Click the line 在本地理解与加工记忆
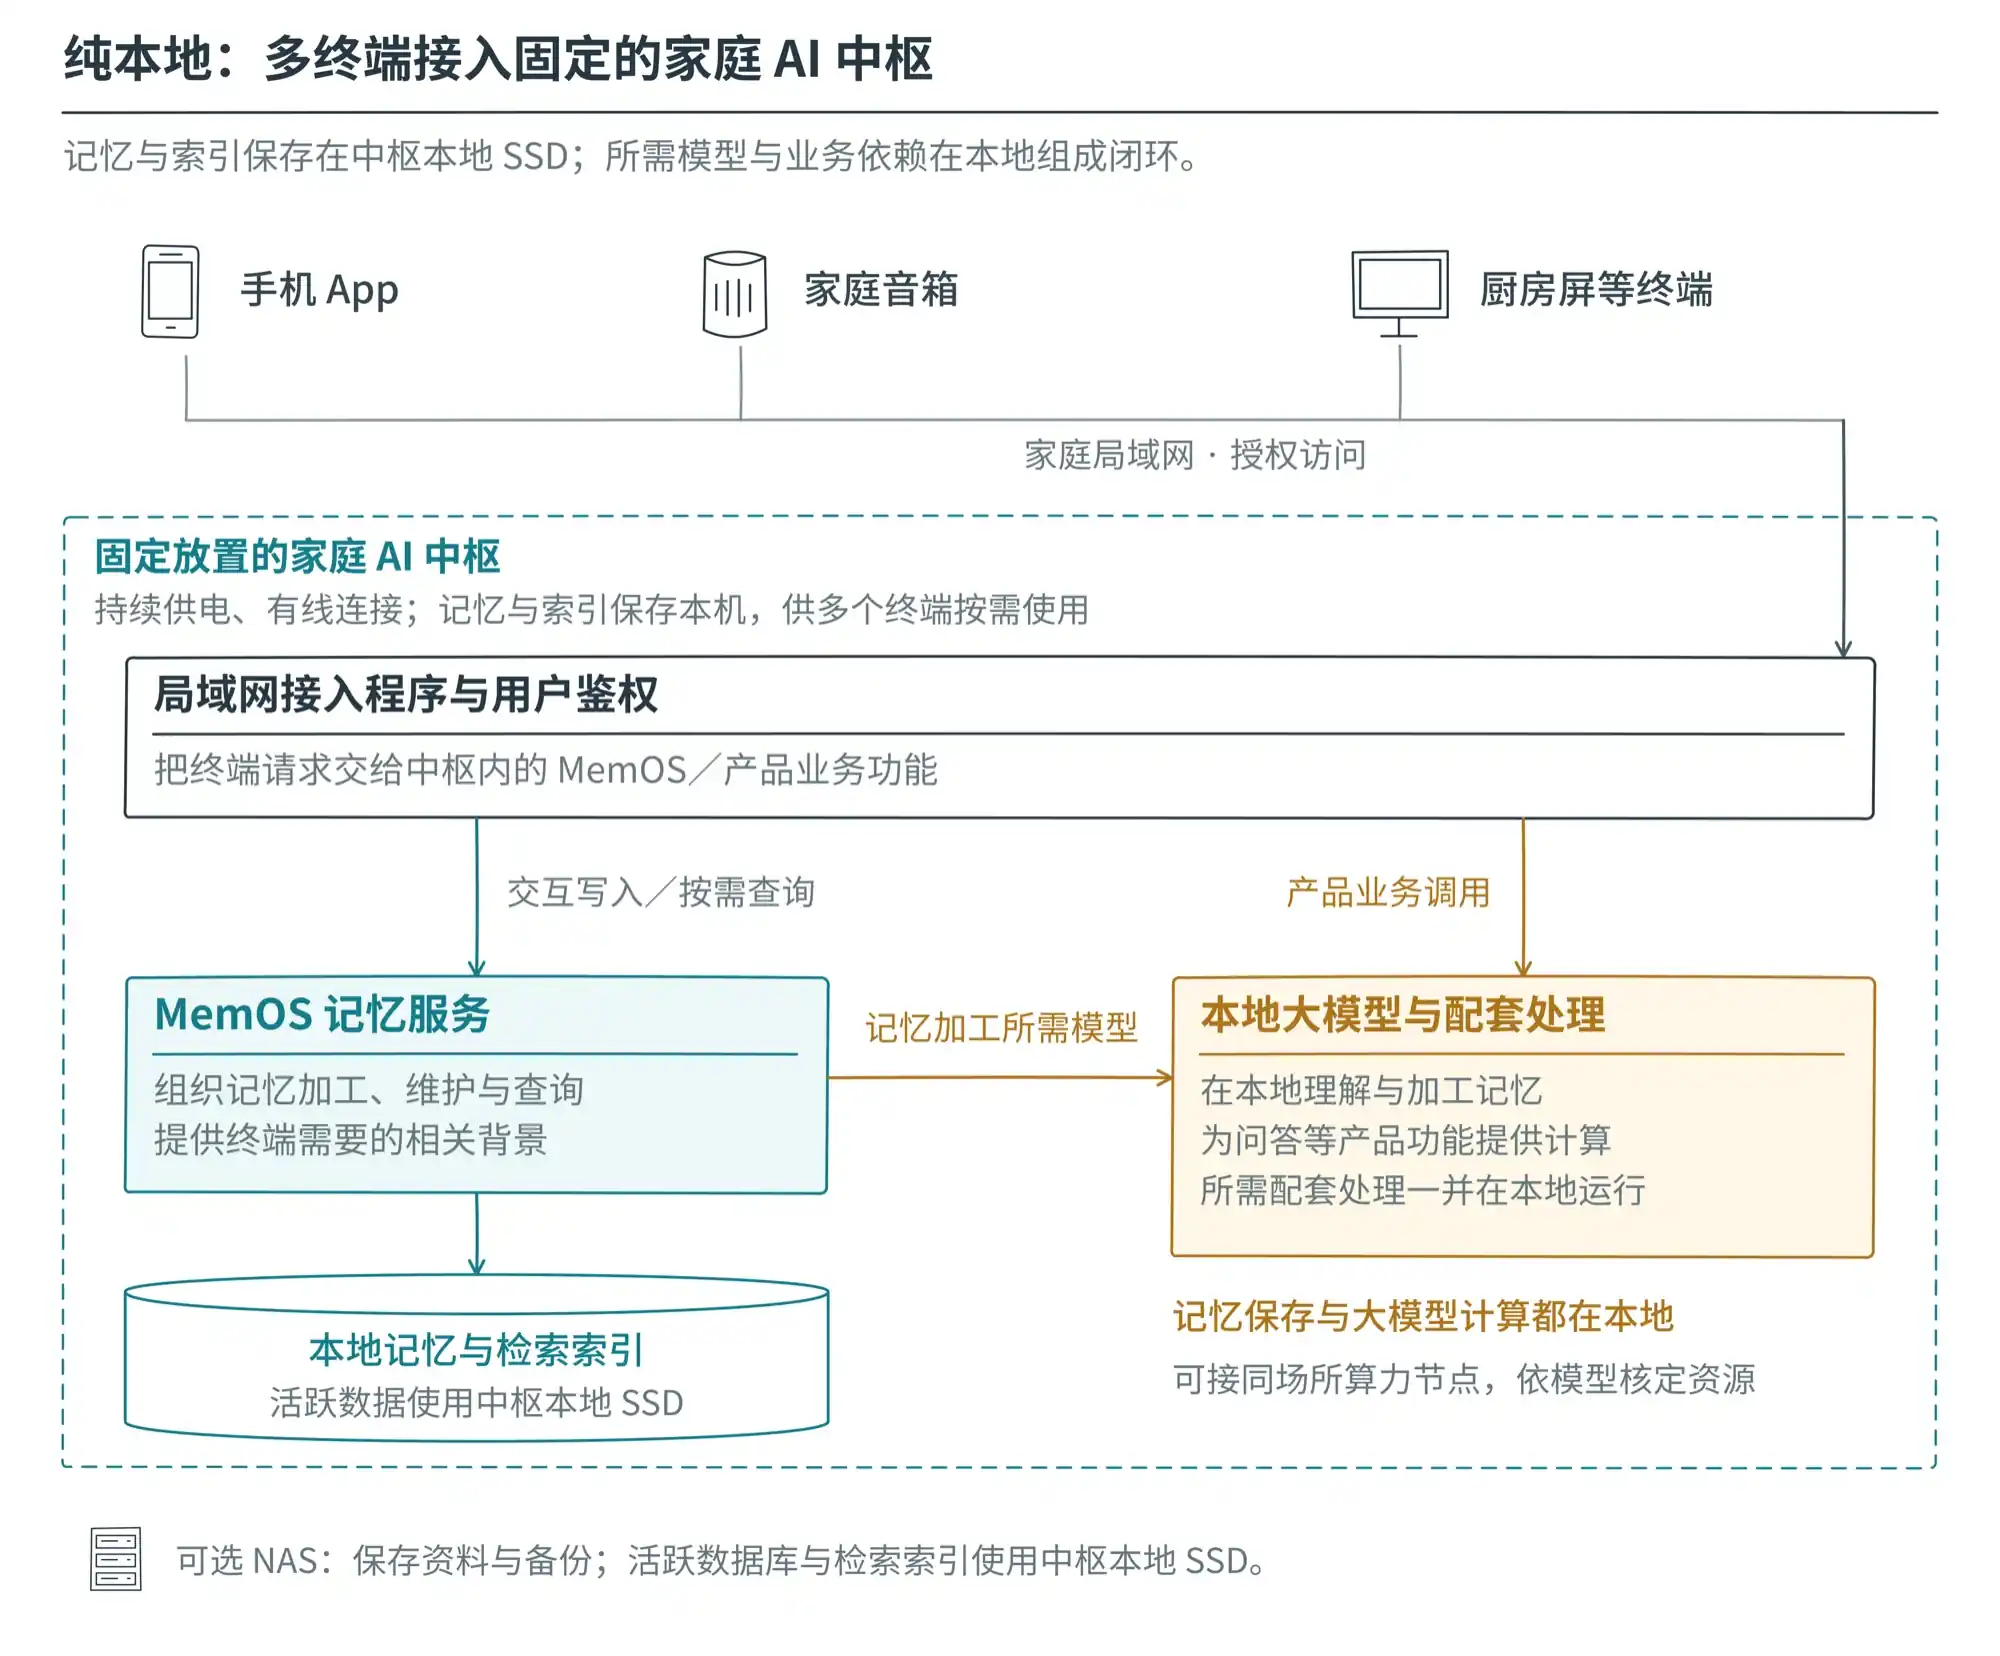The image size is (2000, 1656). 1371,1089
